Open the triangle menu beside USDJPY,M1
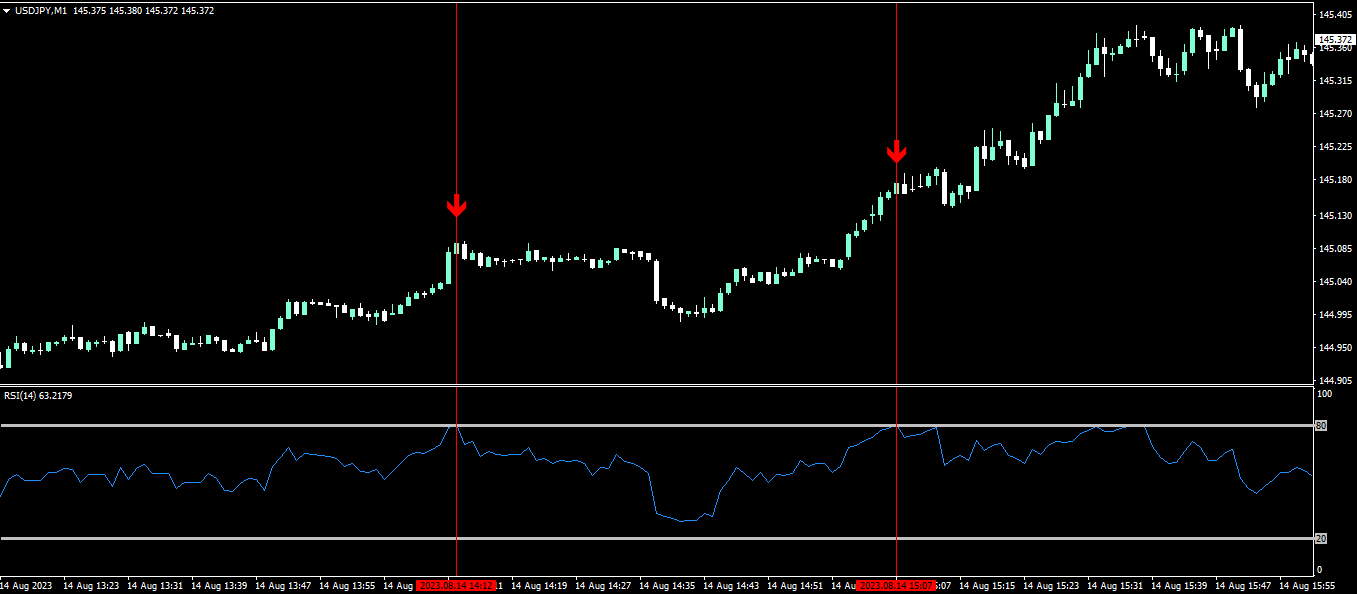1357x594 pixels. click(x=7, y=10)
